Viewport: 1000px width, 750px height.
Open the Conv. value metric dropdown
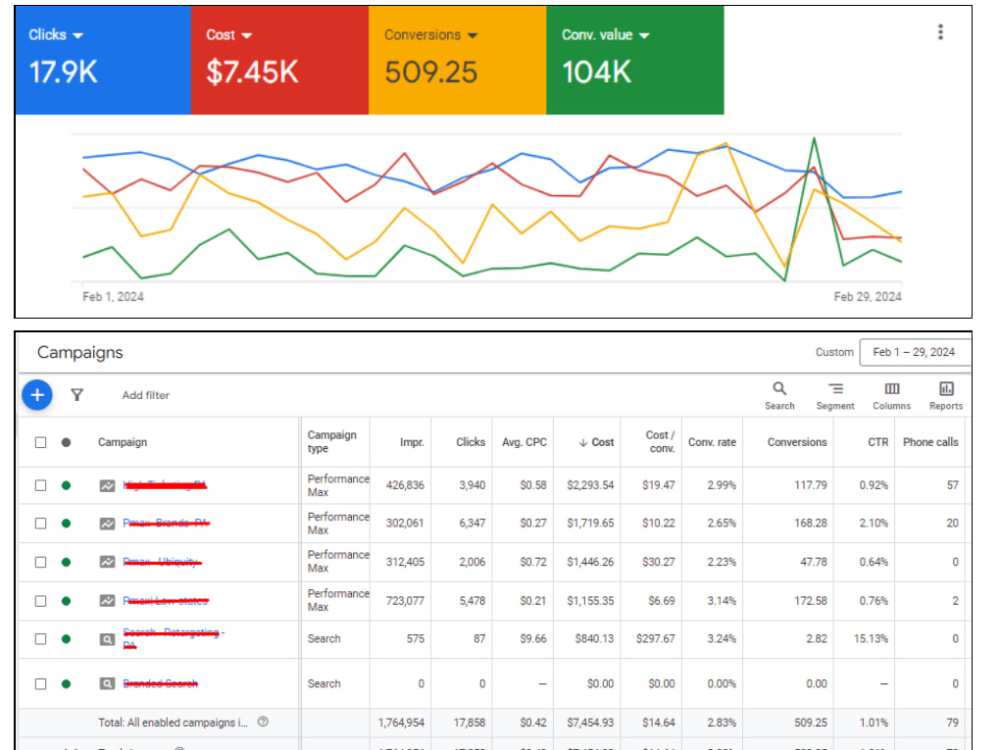[x=644, y=36]
